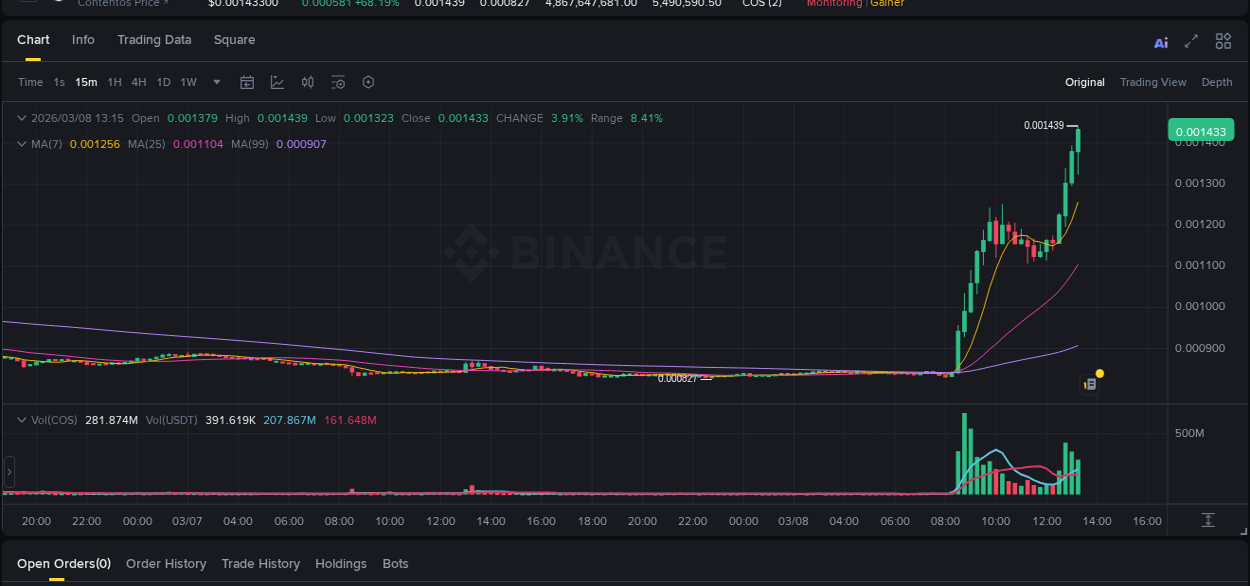Screen dimensions: 1250x586
Task: Switch chart to Trading View mode
Action: pyautogui.click(x=1153, y=82)
